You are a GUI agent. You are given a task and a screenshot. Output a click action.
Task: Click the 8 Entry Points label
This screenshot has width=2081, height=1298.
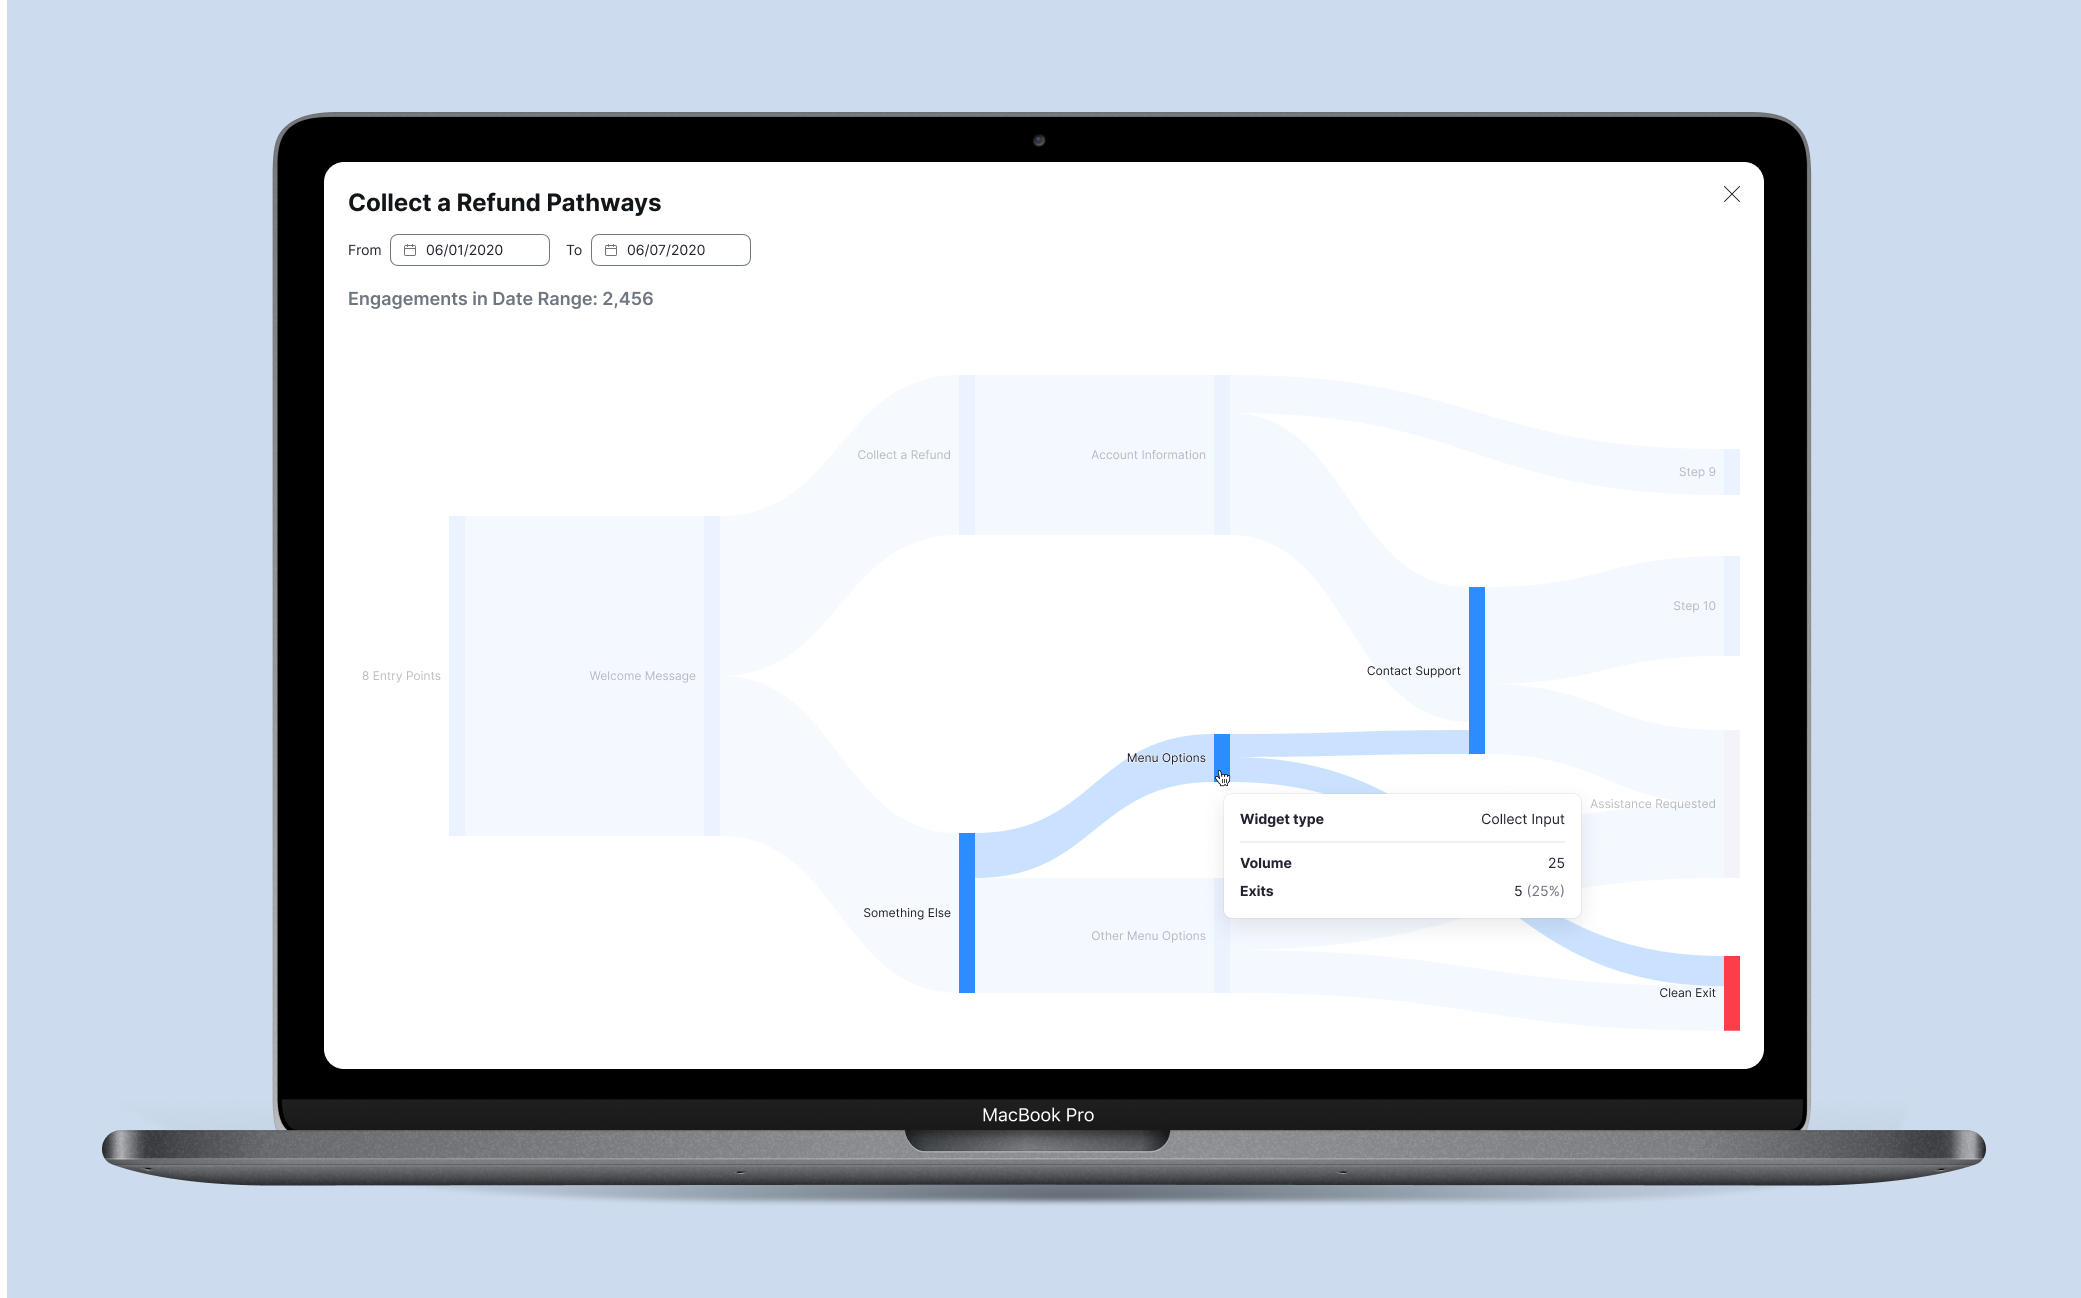coord(401,676)
